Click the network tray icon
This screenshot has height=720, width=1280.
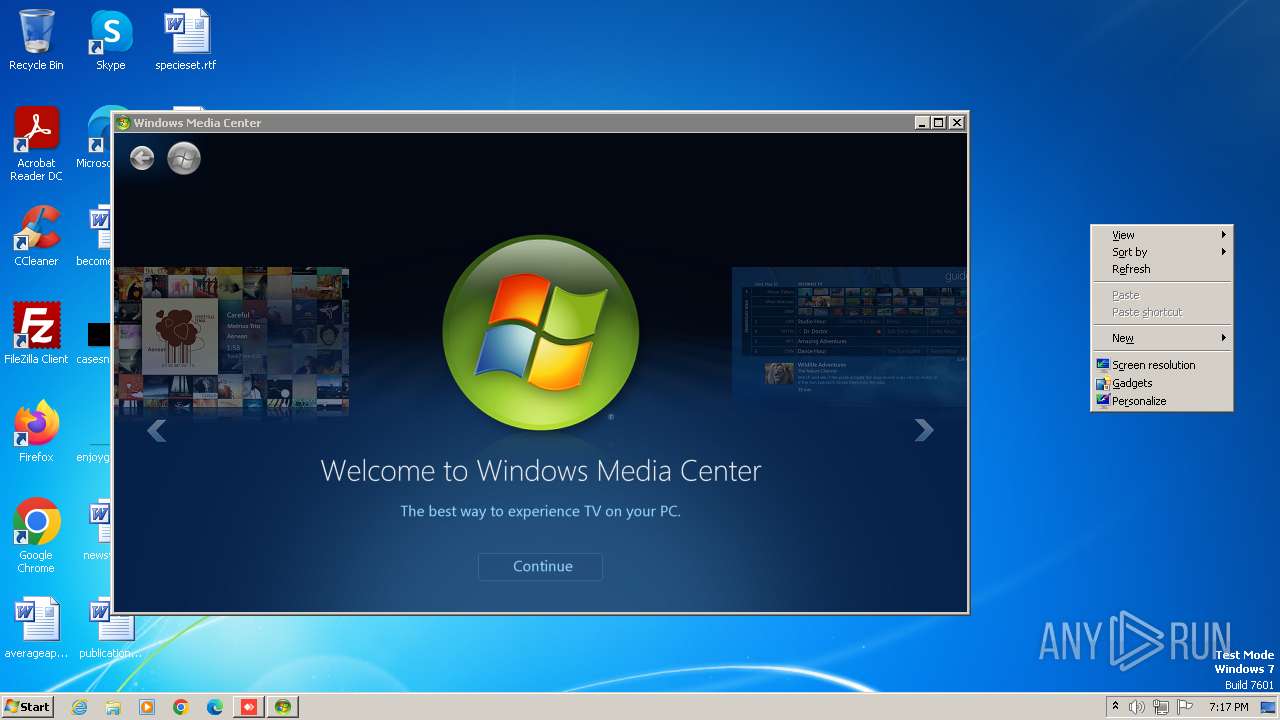coord(1161,707)
